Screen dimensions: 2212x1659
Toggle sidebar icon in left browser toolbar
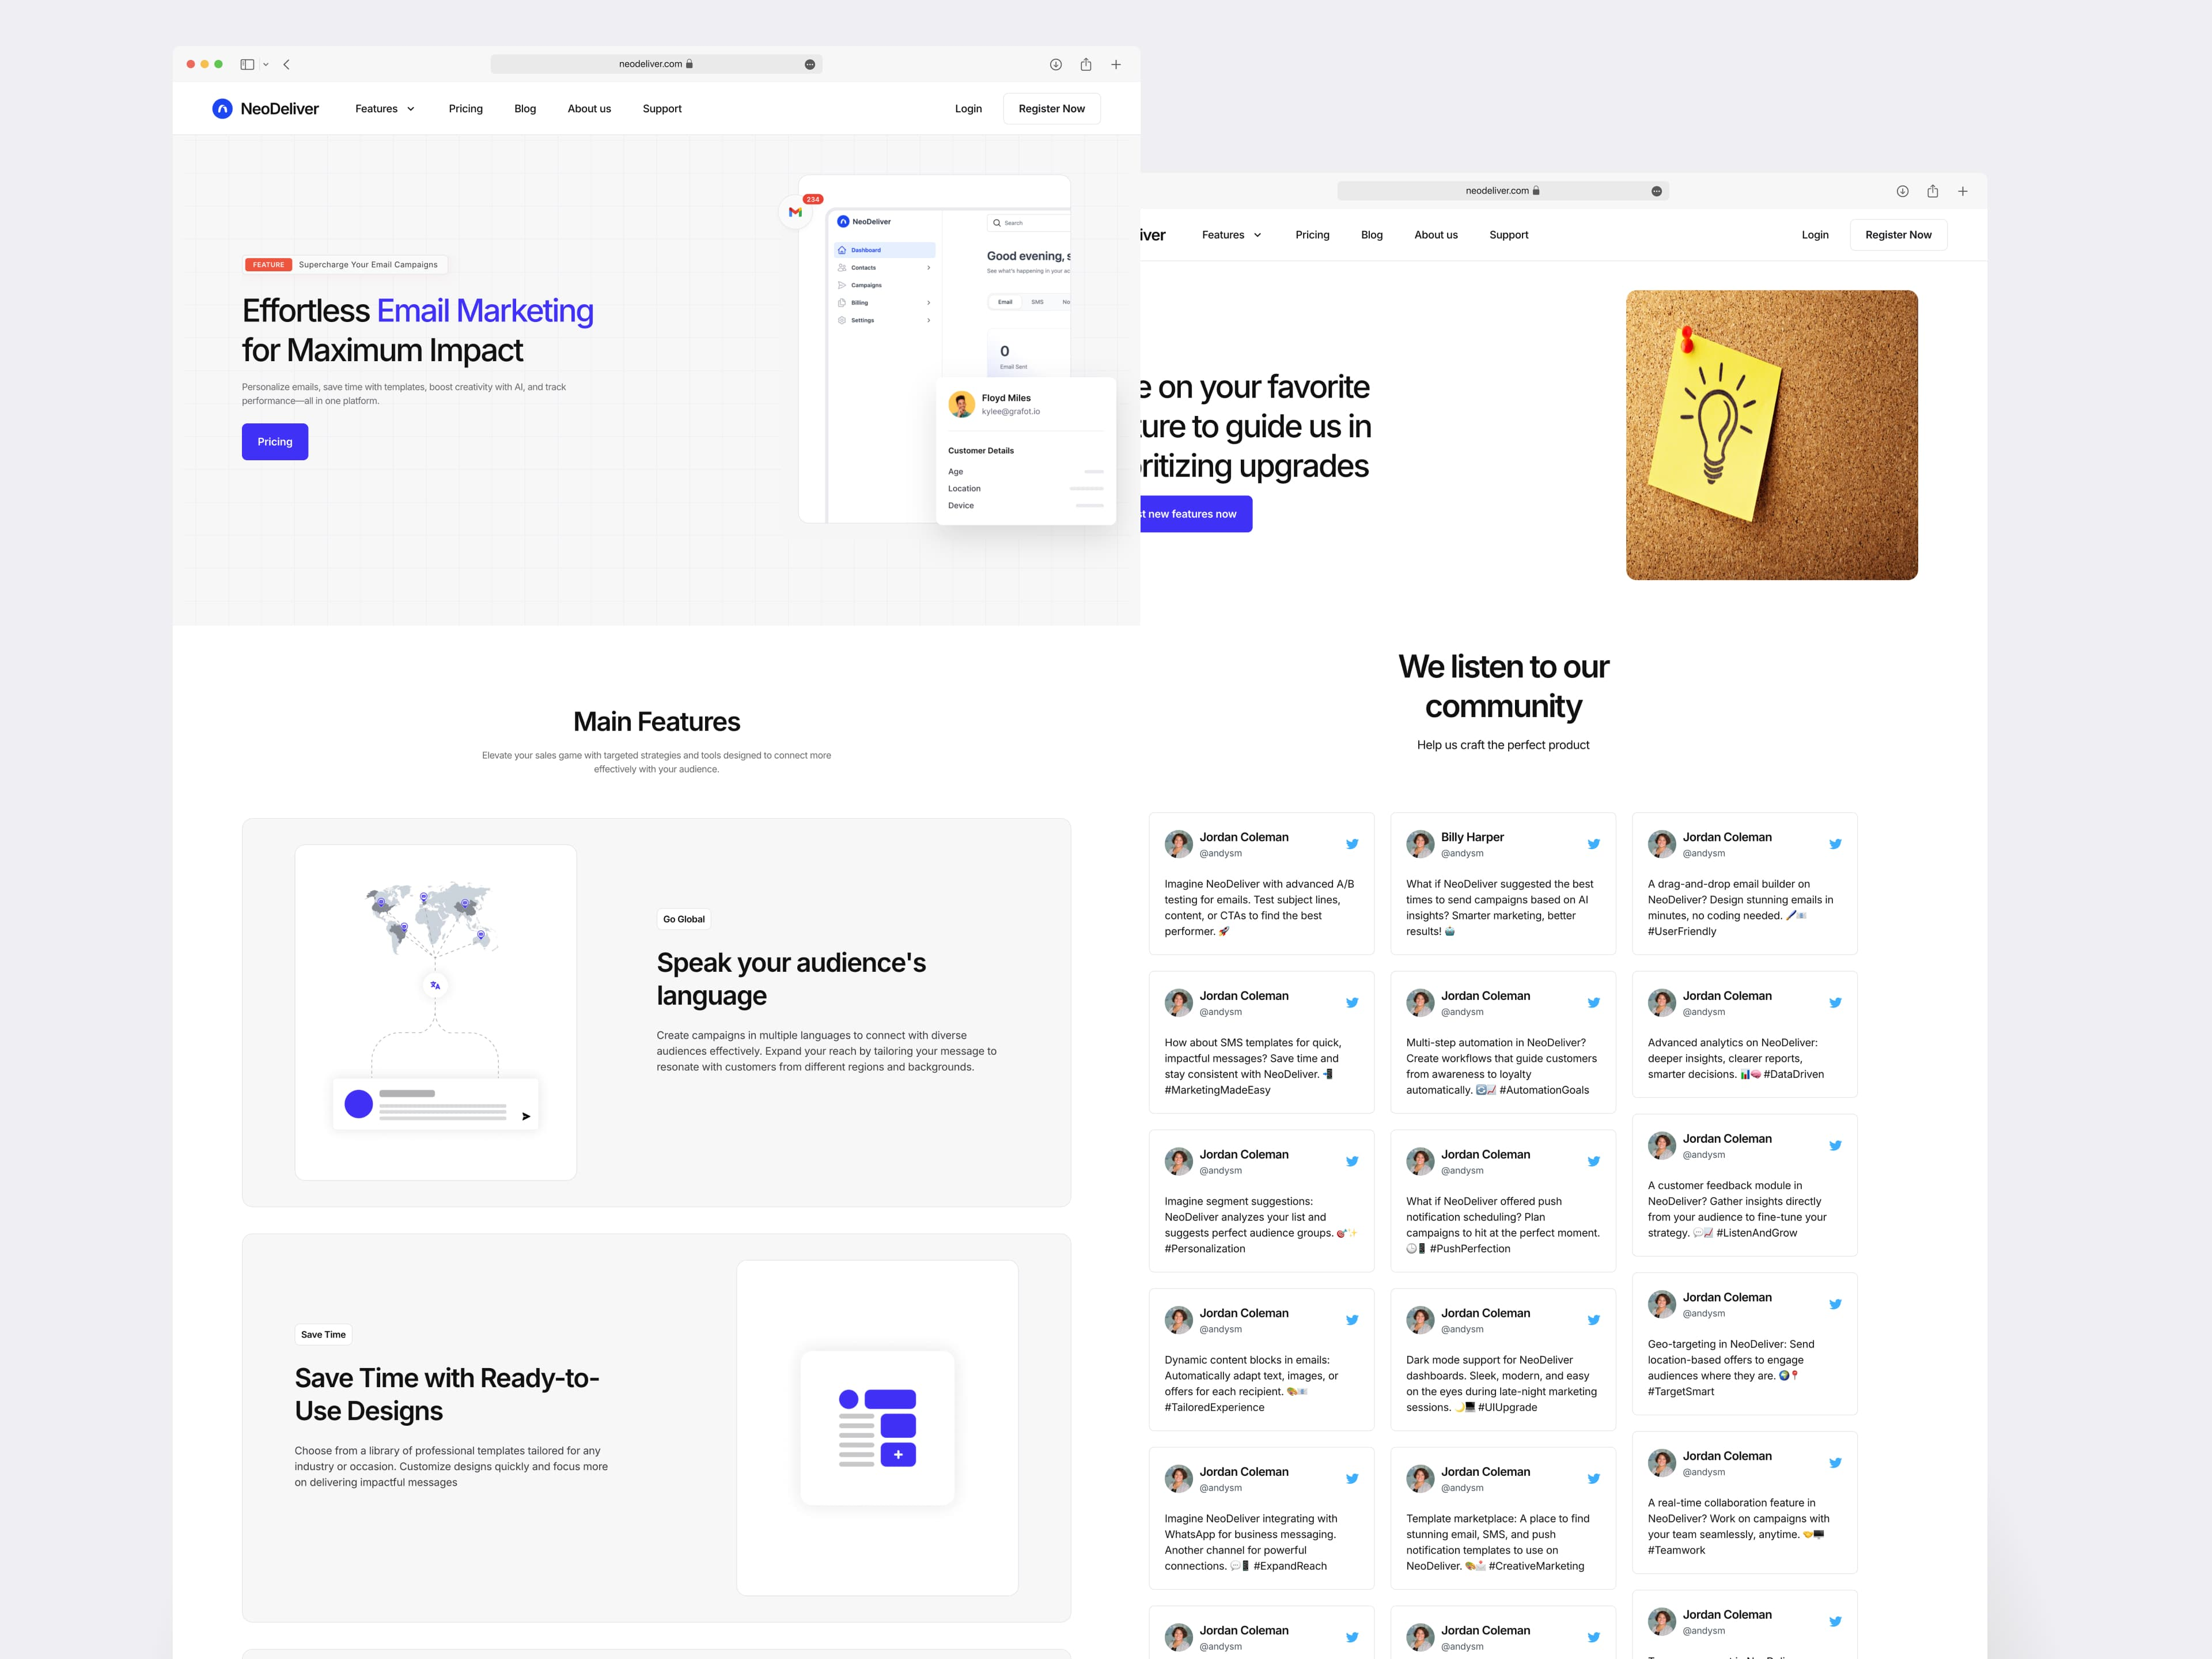(247, 64)
